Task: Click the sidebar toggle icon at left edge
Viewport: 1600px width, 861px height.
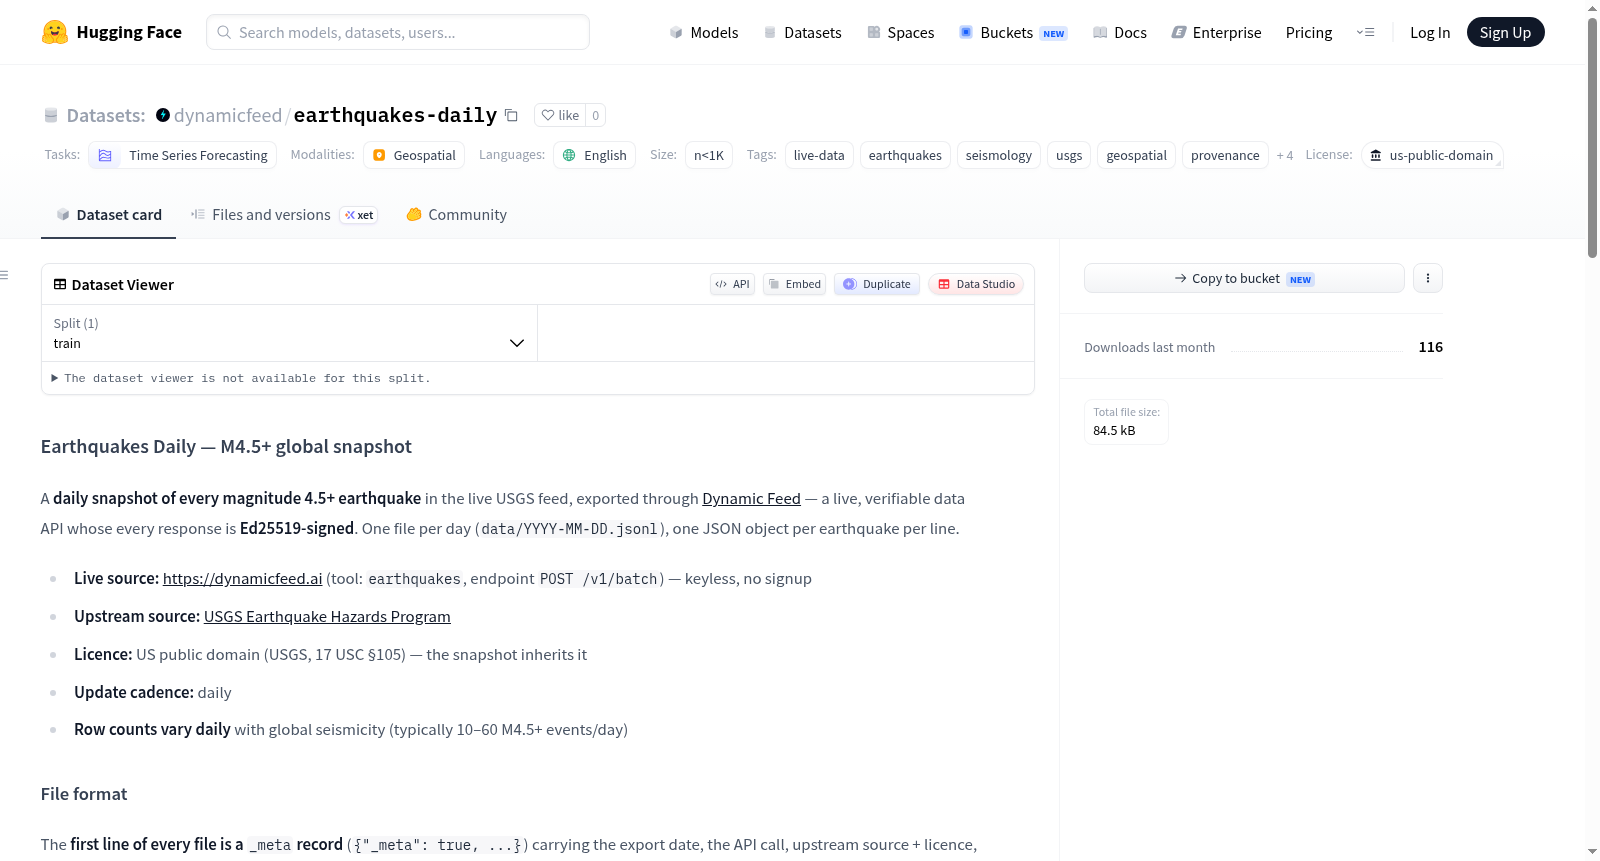Action: pos(5,275)
